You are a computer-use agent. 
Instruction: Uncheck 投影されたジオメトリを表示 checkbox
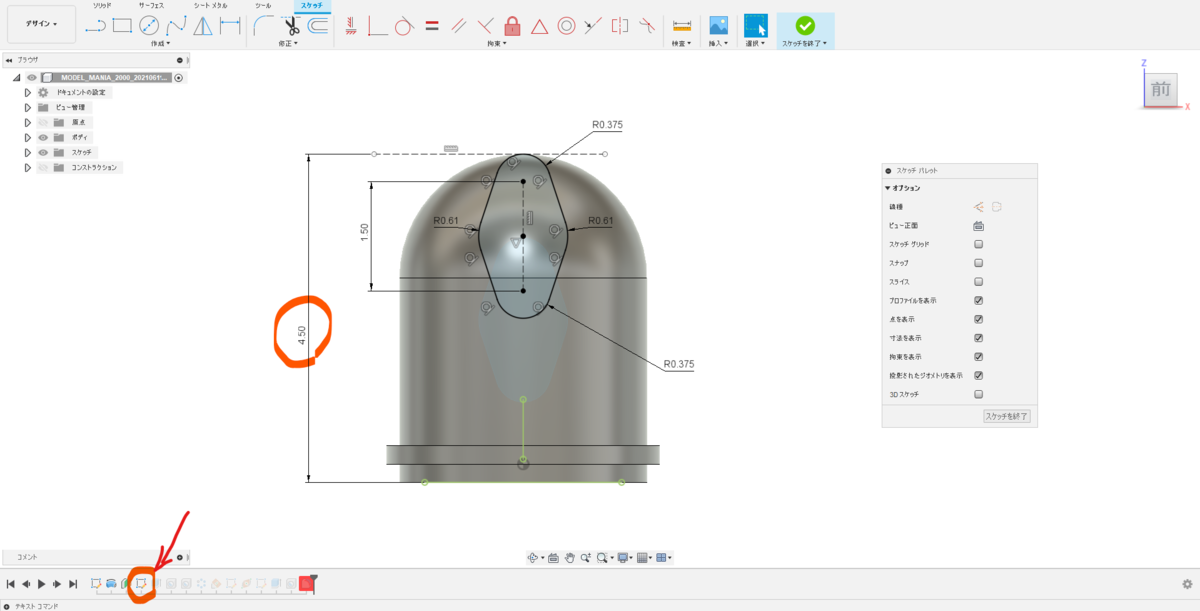pyautogui.click(x=979, y=376)
